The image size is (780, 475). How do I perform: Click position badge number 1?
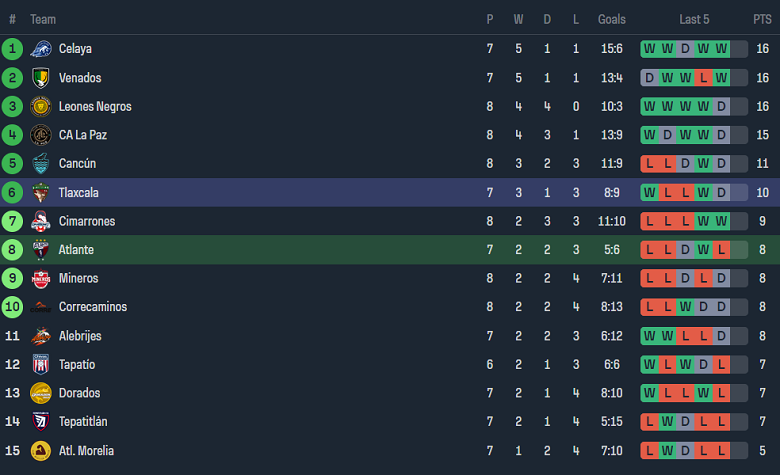point(12,49)
